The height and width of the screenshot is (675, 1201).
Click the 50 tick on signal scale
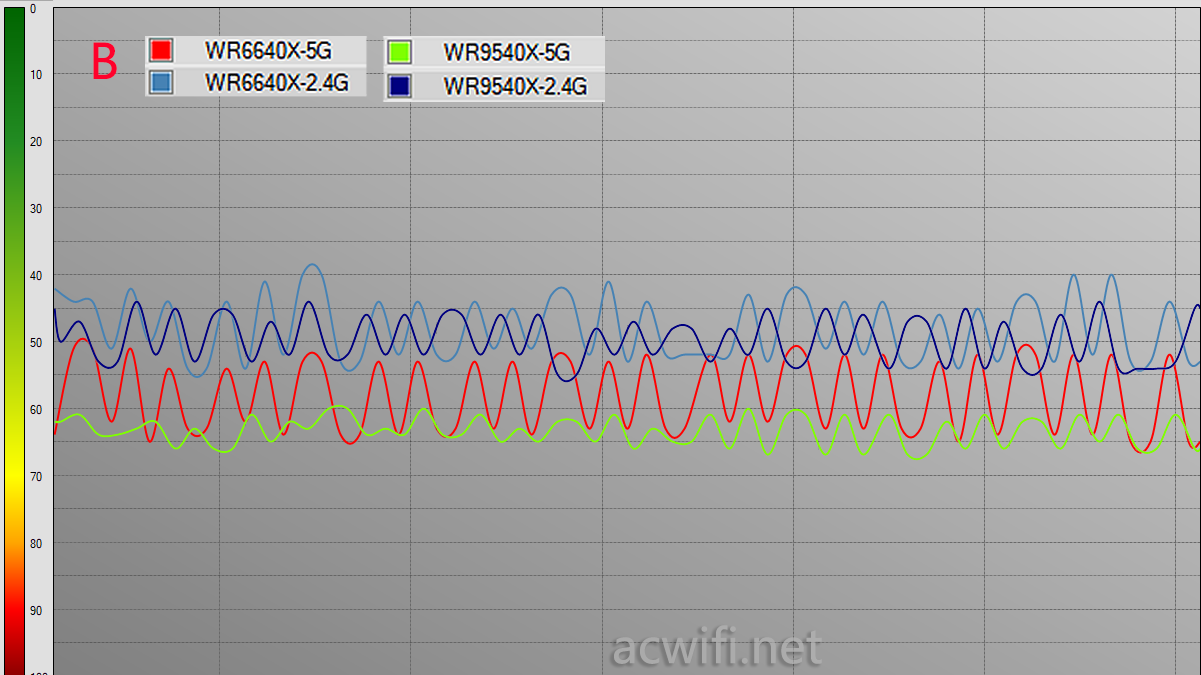coord(36,343)
